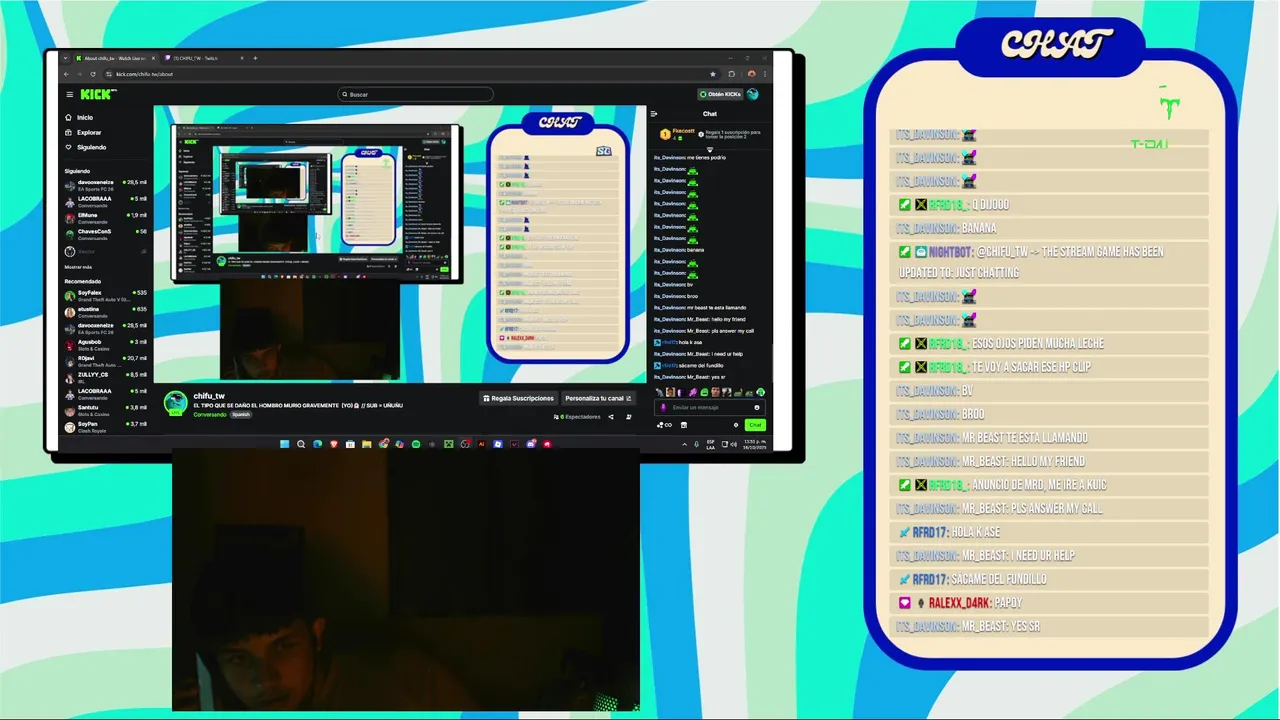Open Discord from the taskbar

[x=531, y=444]
